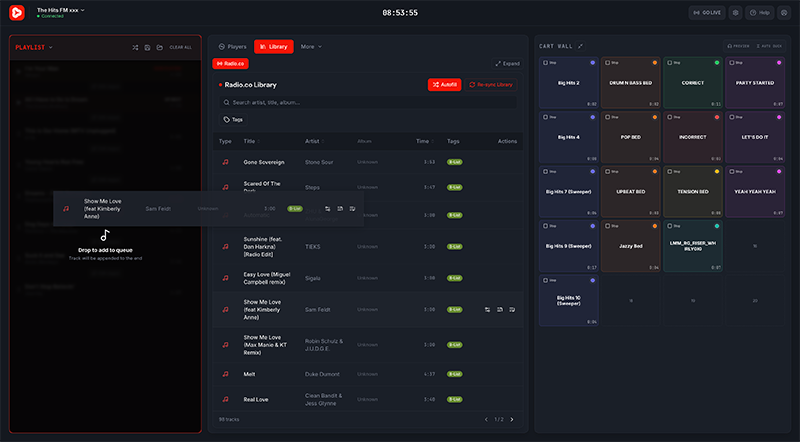Viewport: 800px width, 442px height.
Task: Open settings via the gear icon
Action: (x=735, y=13)
